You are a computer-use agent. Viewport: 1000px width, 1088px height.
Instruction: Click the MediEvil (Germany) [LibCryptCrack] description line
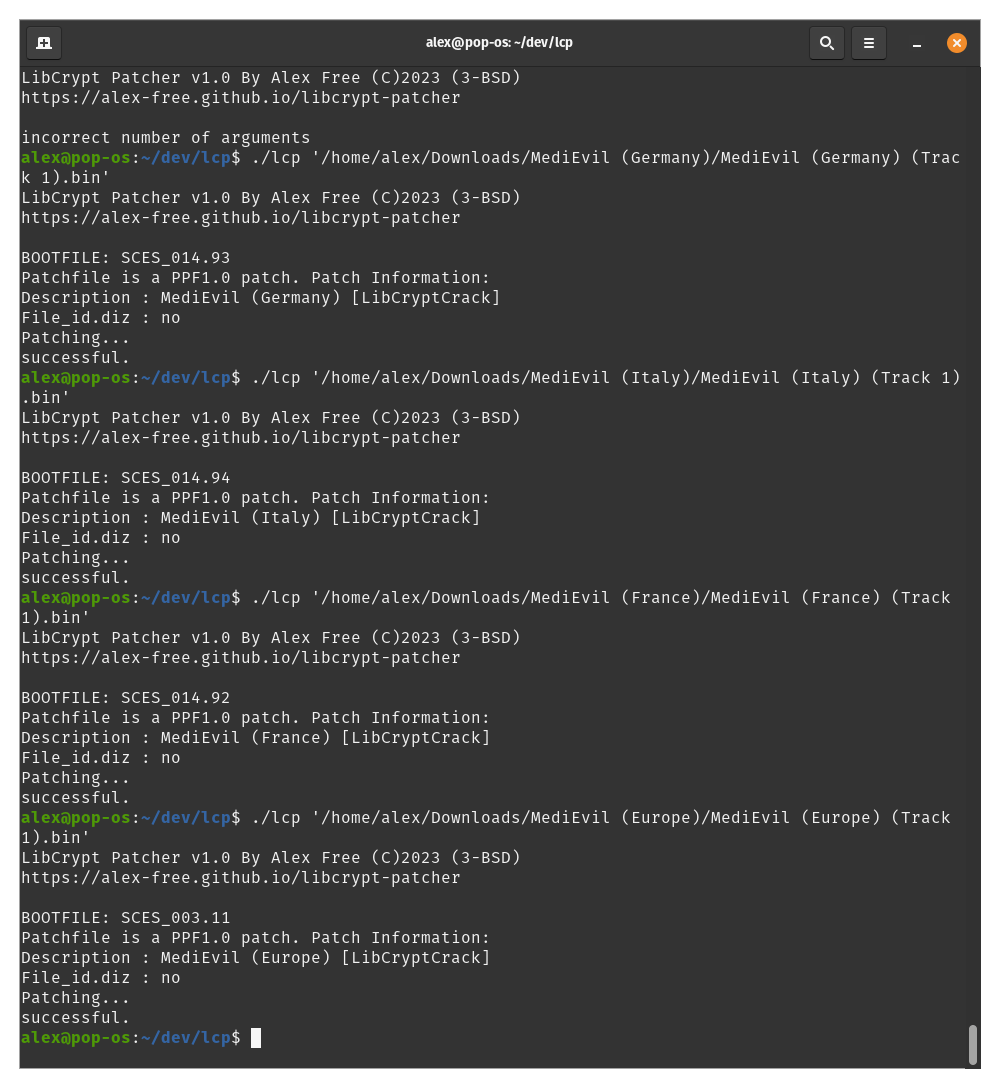(261, 298)
